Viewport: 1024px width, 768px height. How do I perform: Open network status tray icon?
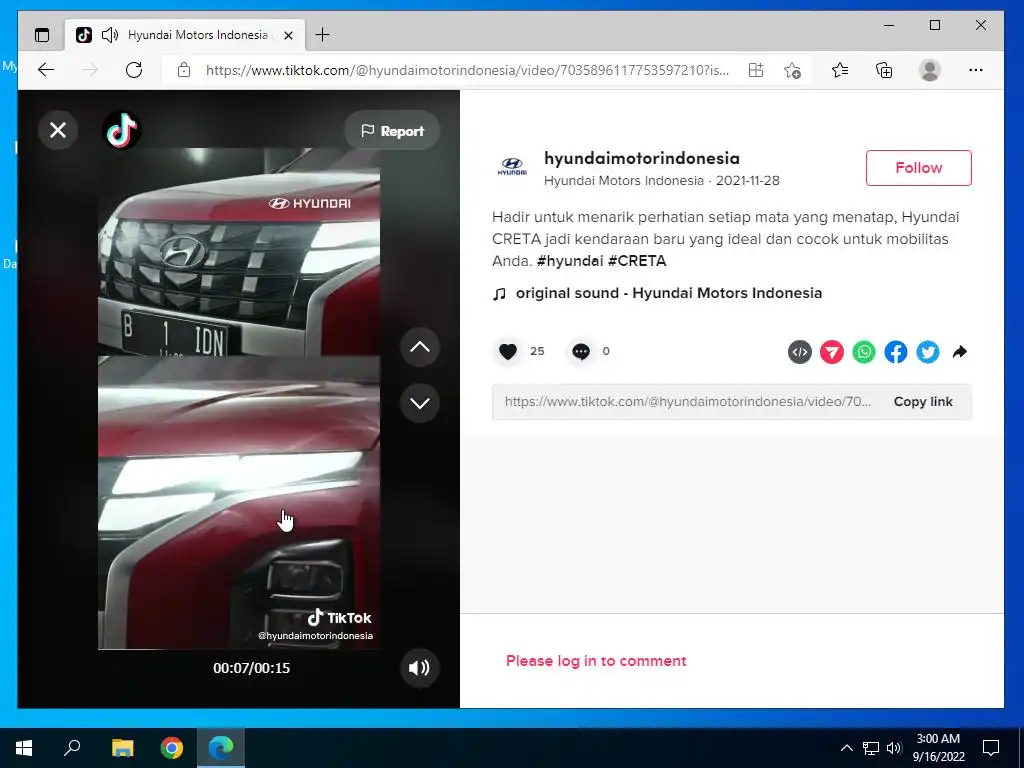(x=871, y=748)
